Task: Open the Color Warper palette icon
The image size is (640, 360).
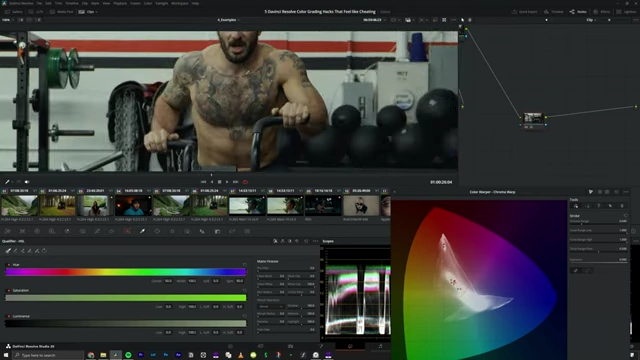Action: [127, 231]
